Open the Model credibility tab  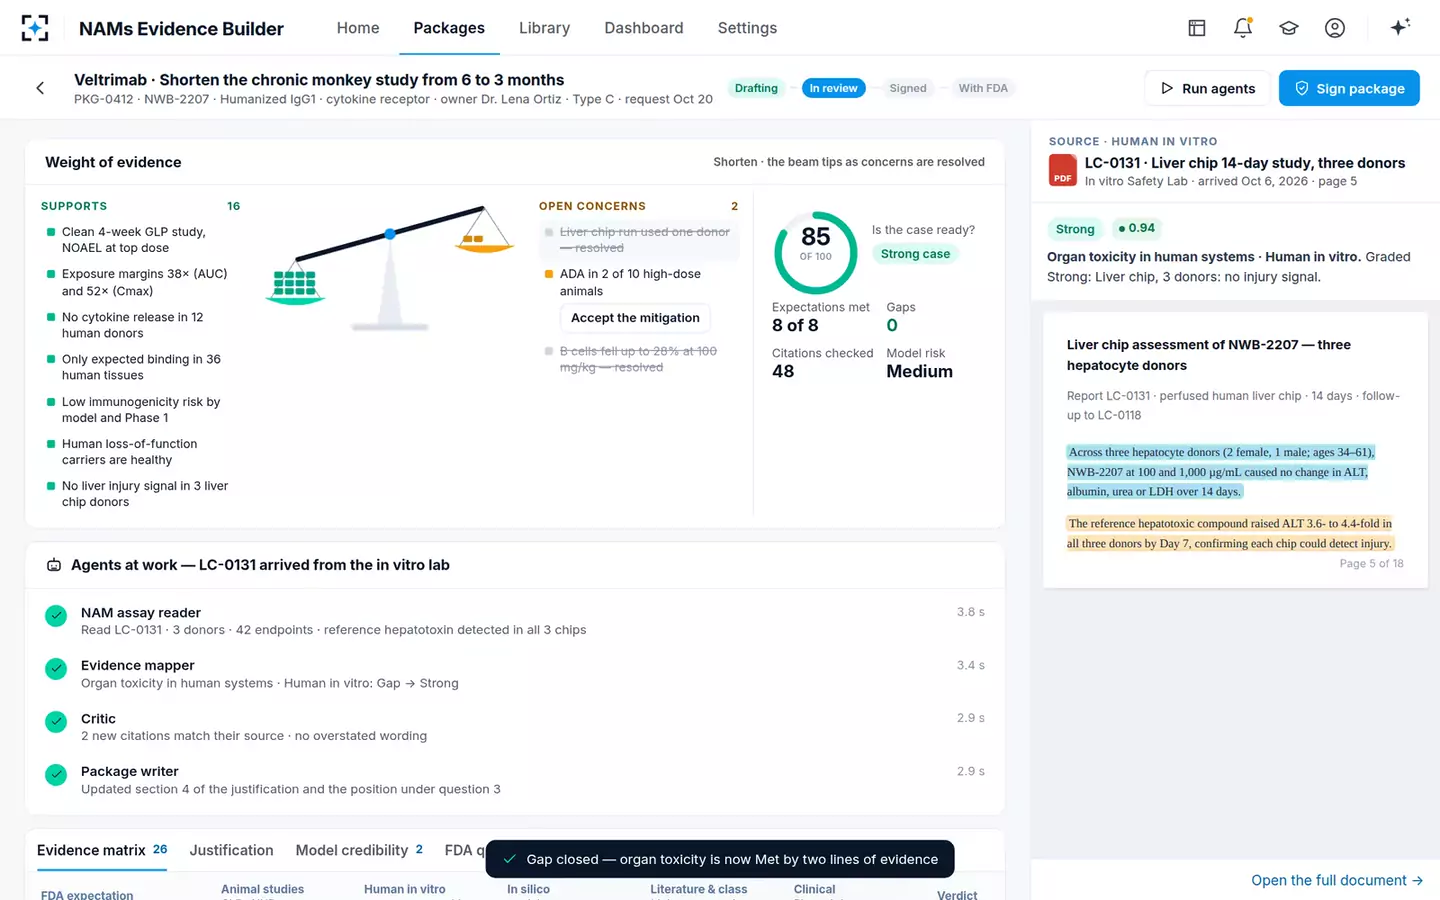click(359, 850)
